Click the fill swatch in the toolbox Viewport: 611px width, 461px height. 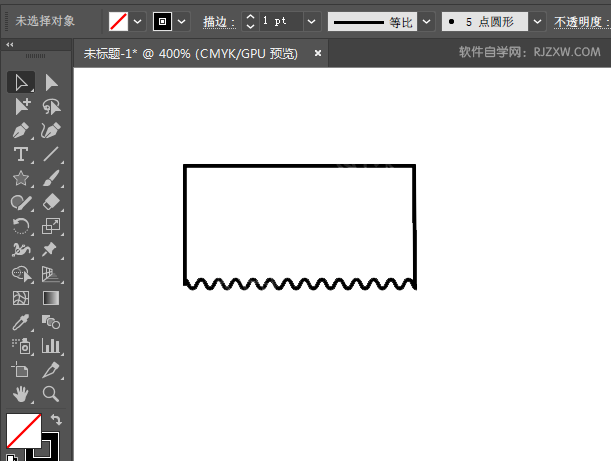click(x=23, y=431)
